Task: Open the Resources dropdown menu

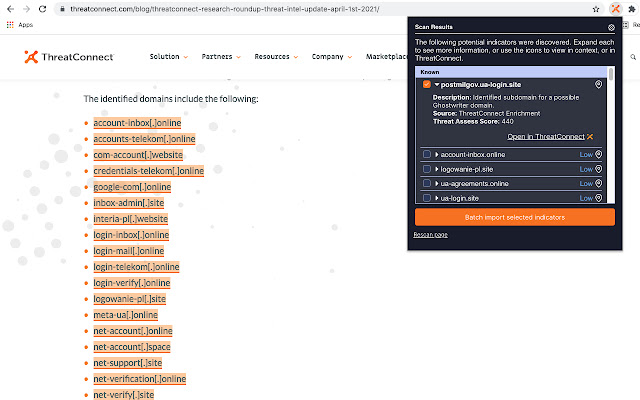Action: tap(276, 57)
